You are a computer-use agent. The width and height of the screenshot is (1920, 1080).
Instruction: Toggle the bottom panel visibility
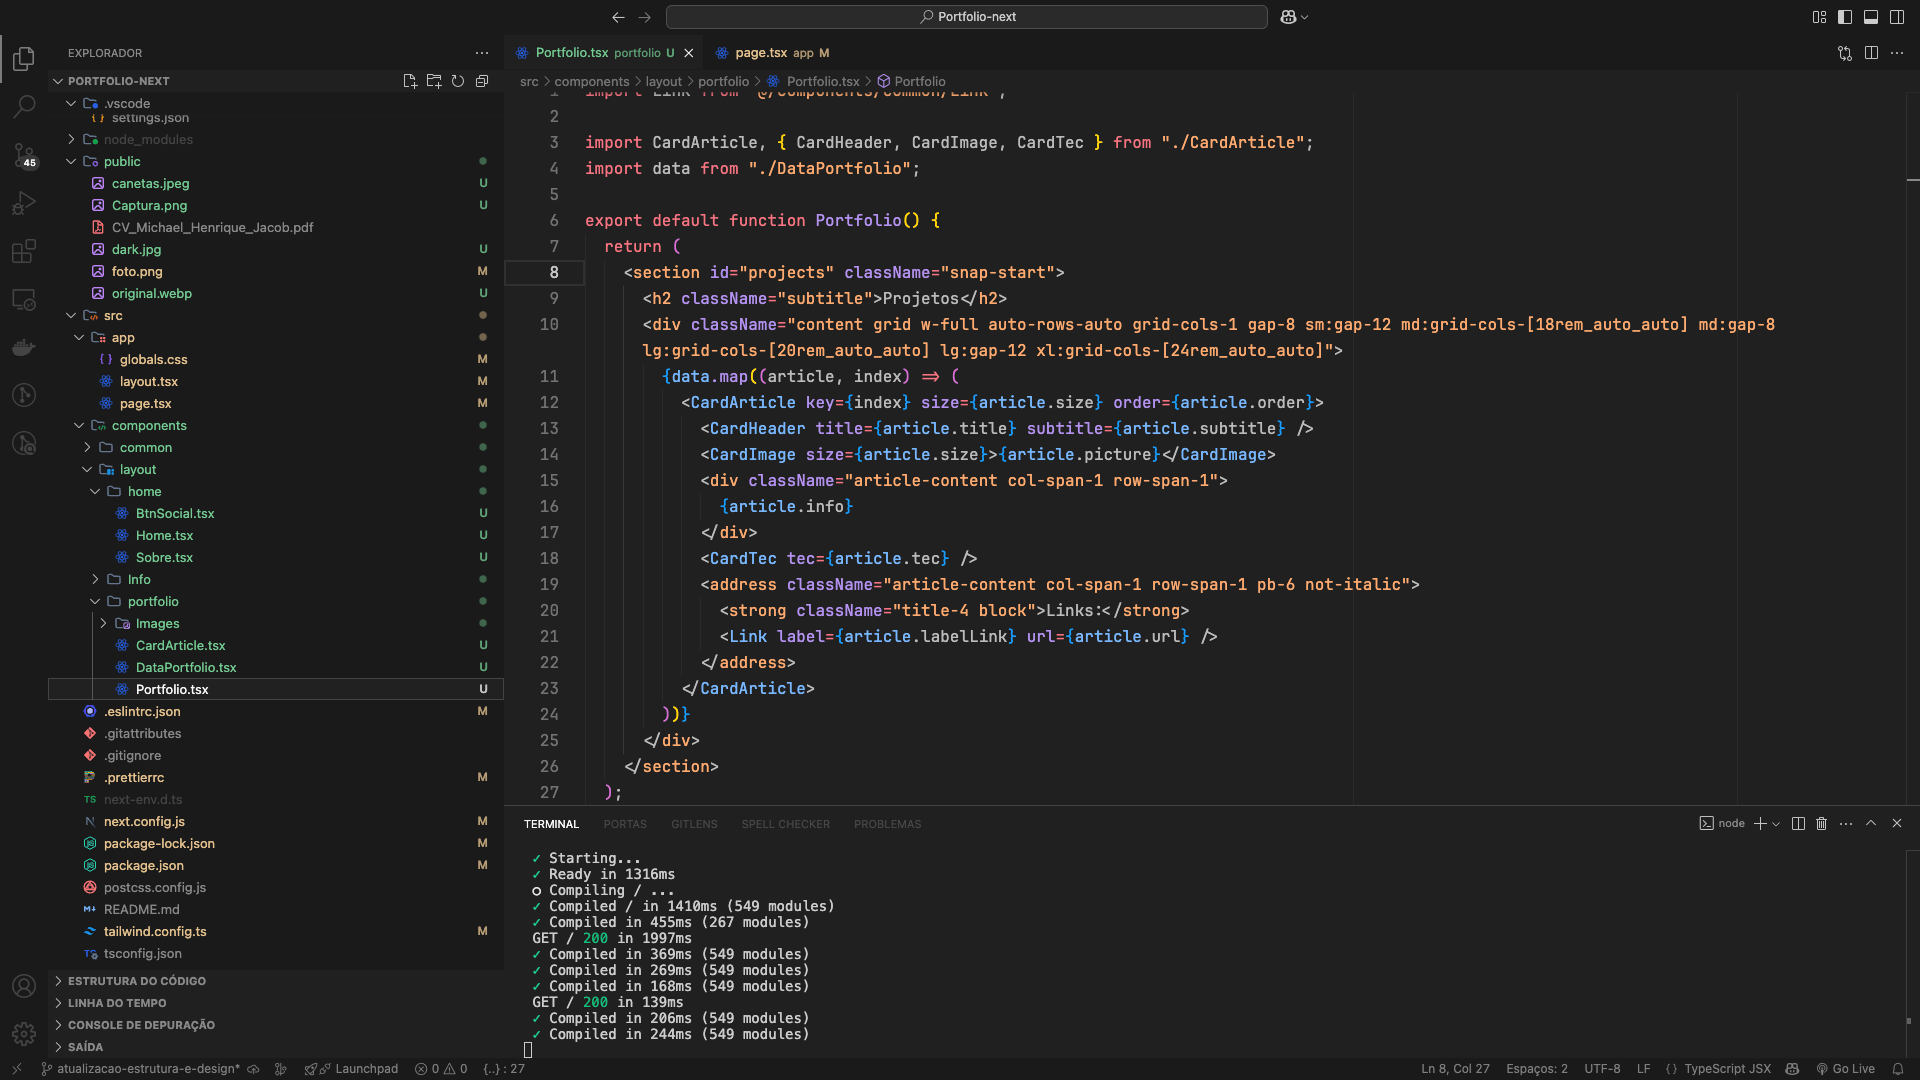coord(1871,17)
